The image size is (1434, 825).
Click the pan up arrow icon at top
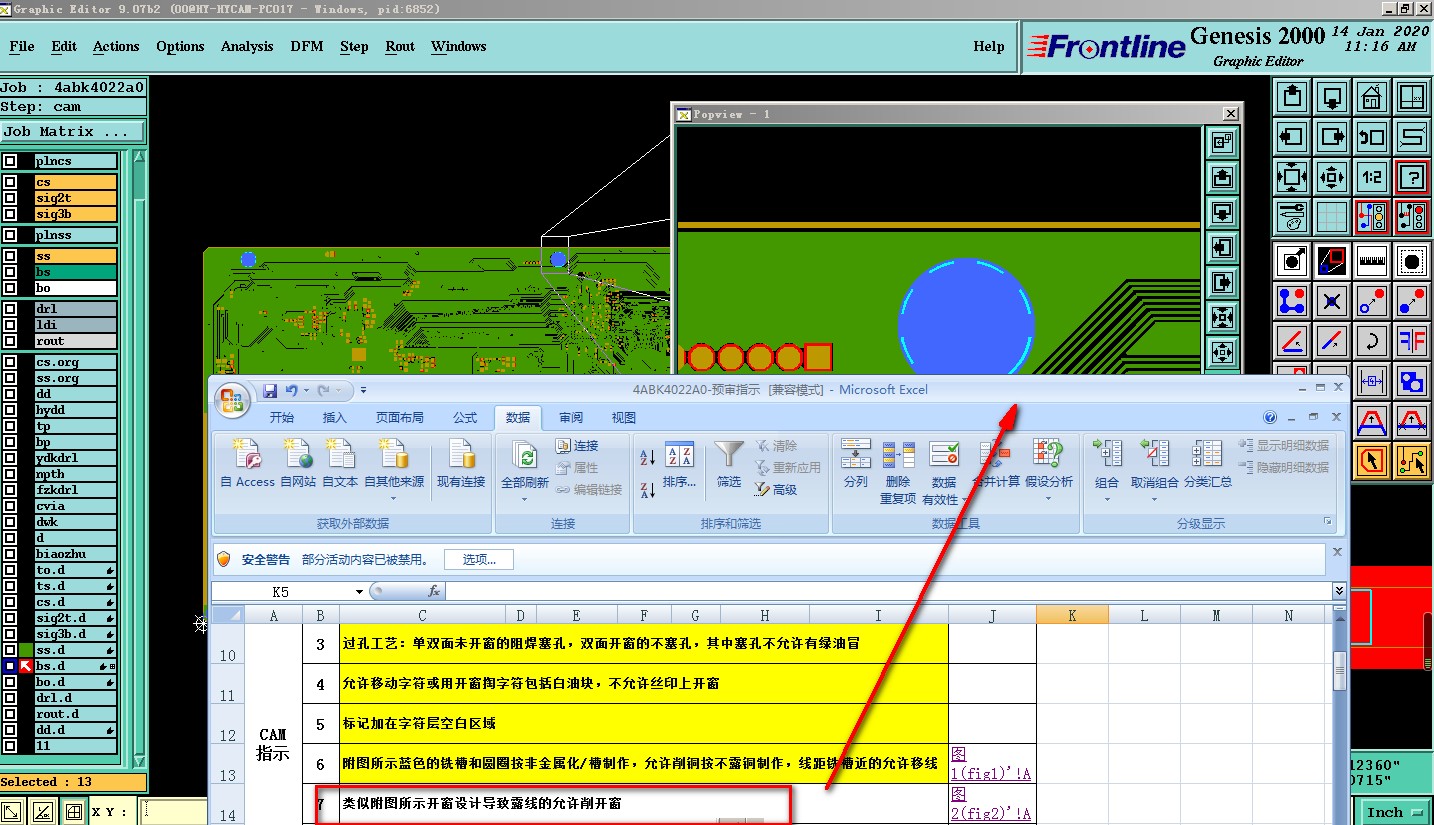[x=1292, y=98]
